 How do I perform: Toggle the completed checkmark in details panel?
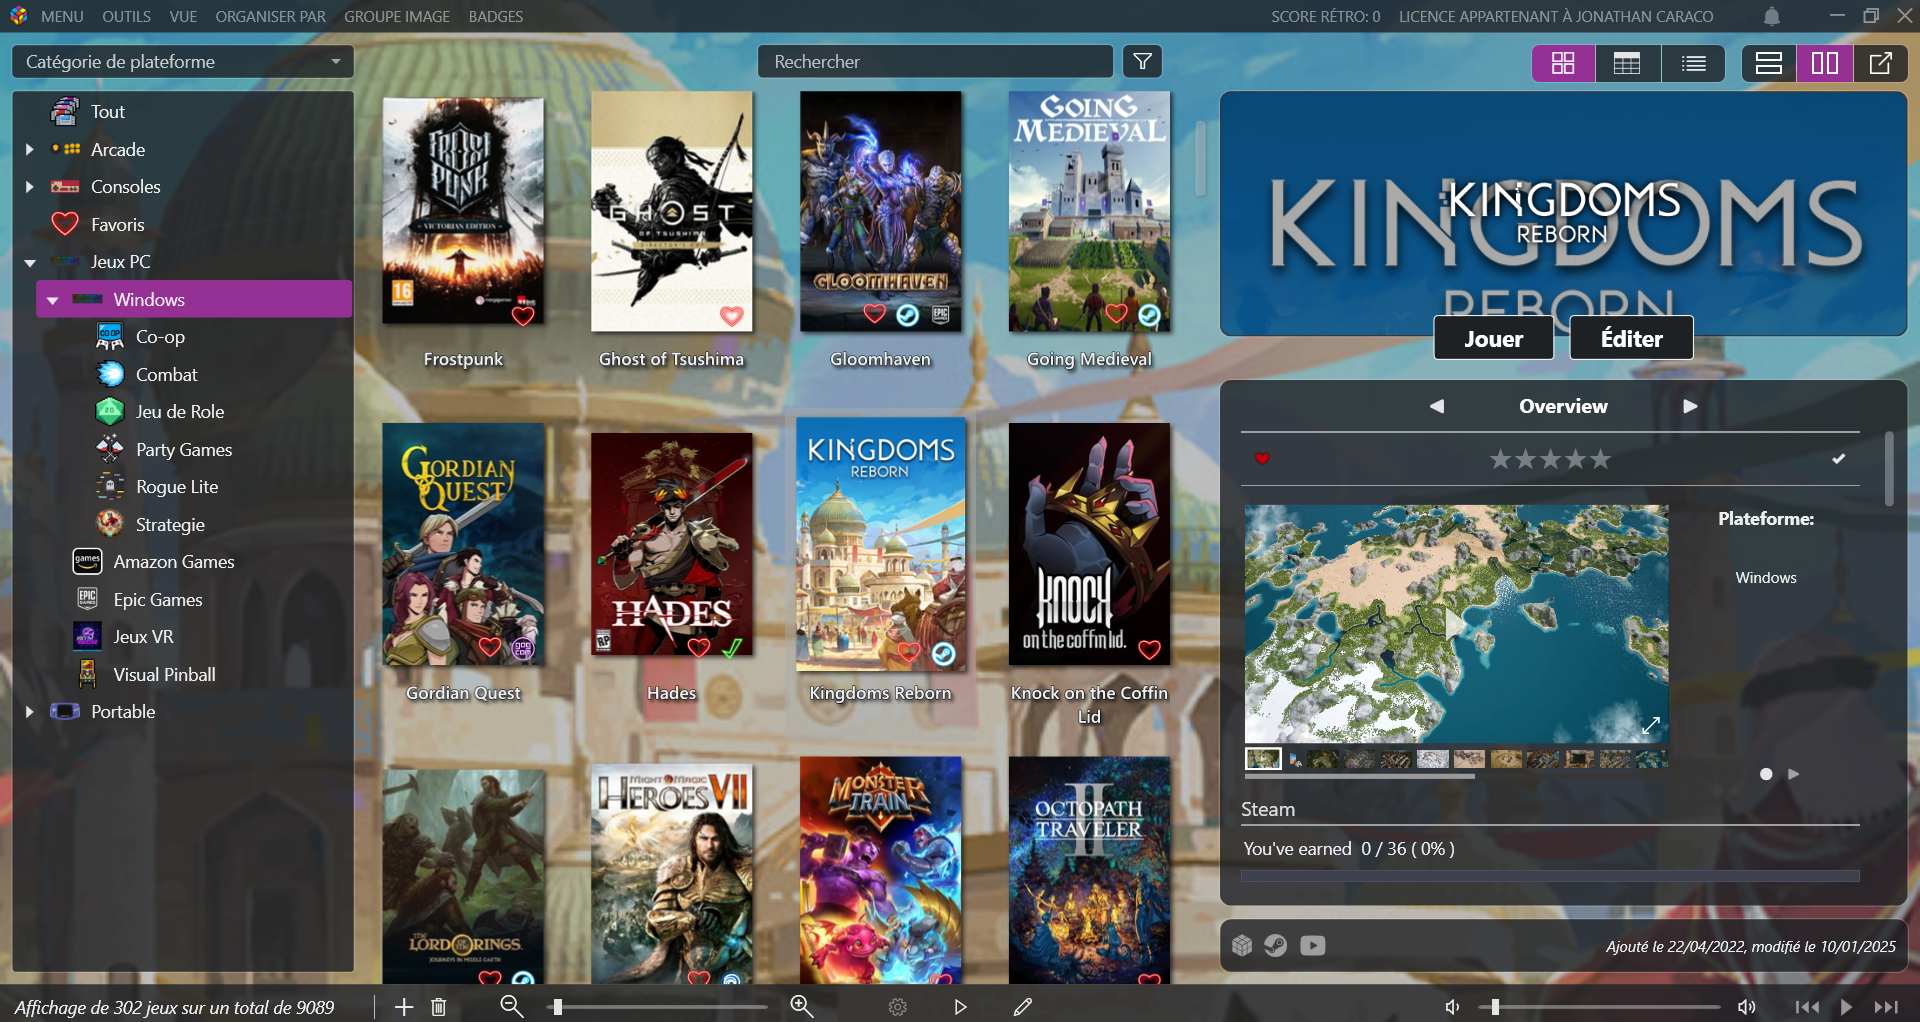(x=1838, y=458)
